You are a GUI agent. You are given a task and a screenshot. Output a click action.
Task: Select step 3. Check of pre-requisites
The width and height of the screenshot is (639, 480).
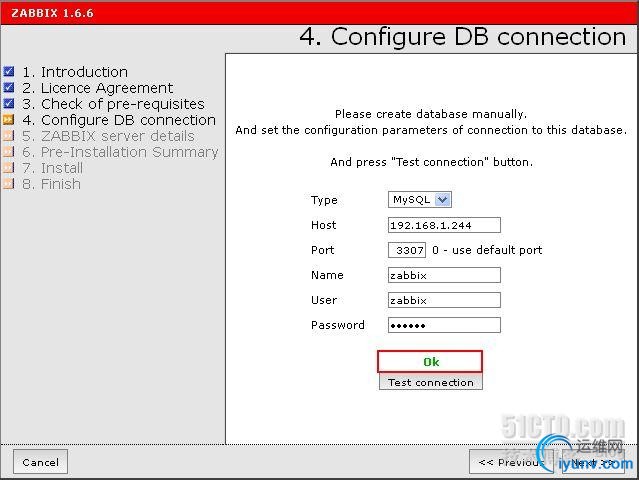pyautogui.click(x=113, y=103)
